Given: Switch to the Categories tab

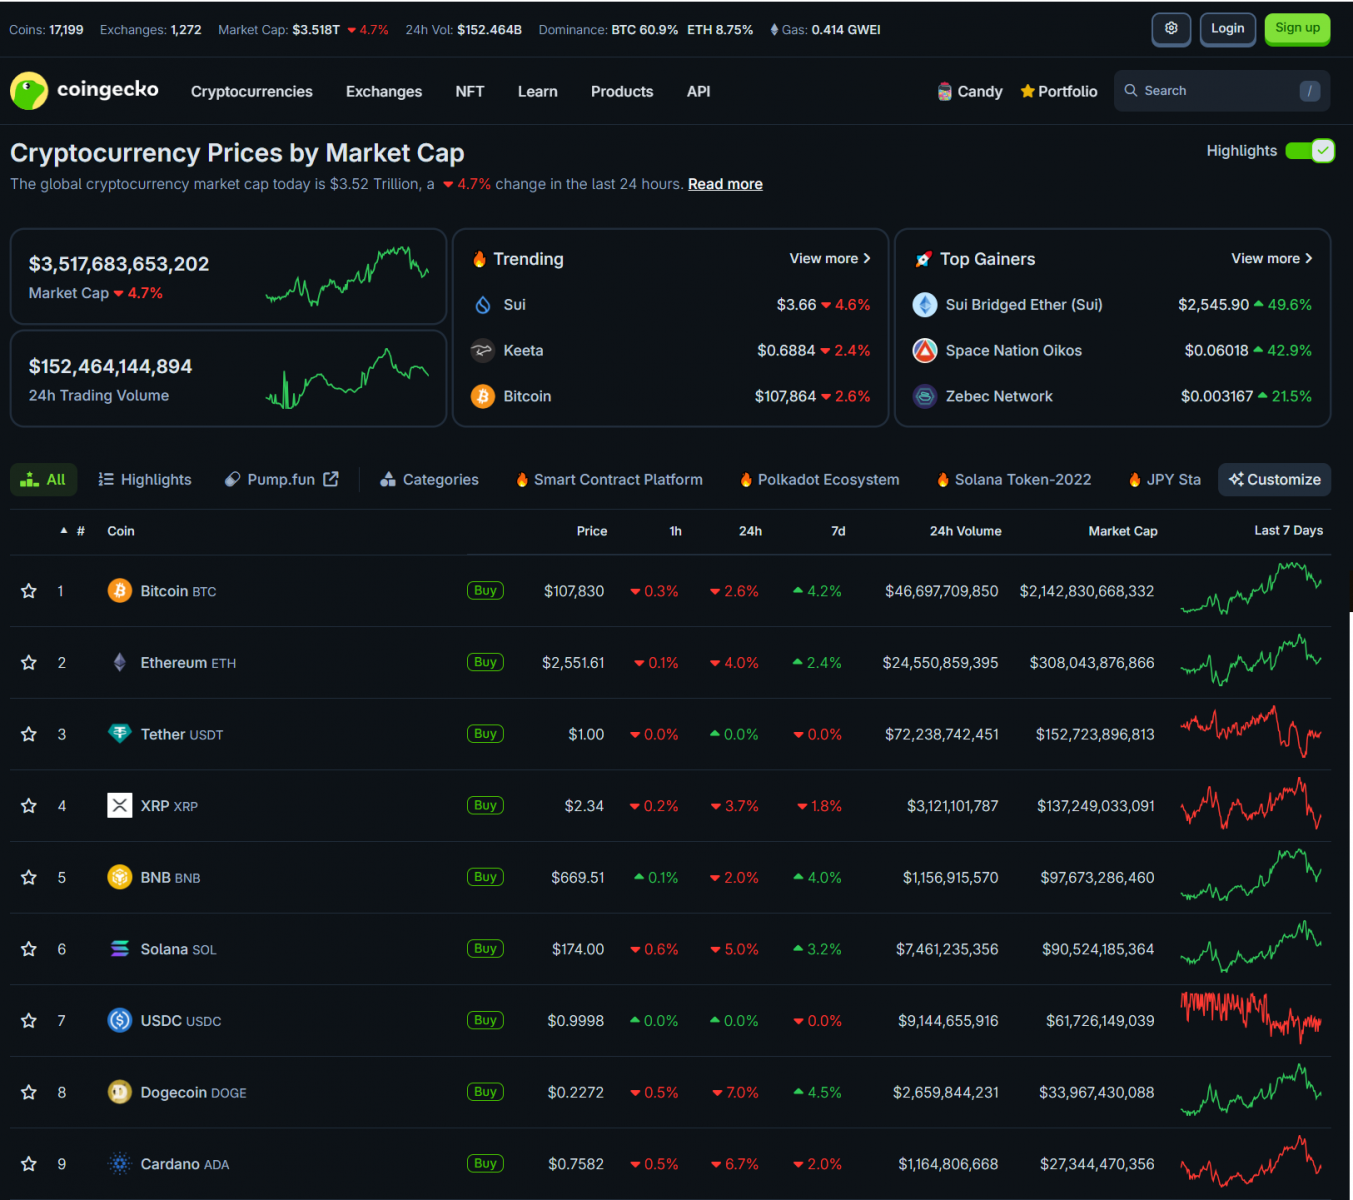Looking at the screenshot, I should point(430,480).
